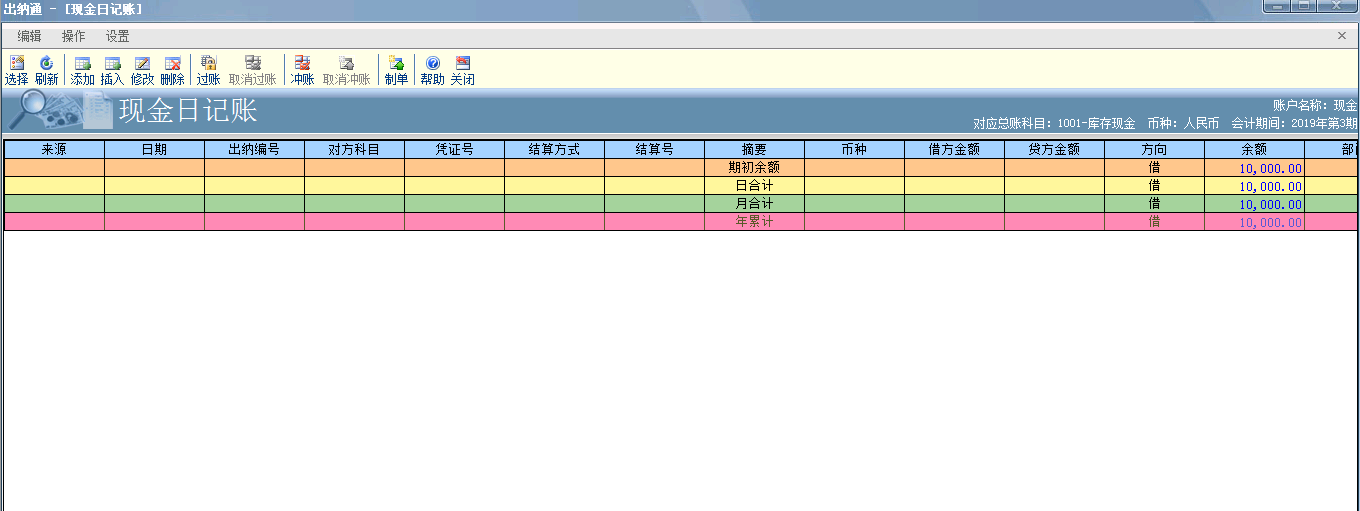Insert a row using 插入 icon
Screen dimensions: 1360x511
coord(112,69)
